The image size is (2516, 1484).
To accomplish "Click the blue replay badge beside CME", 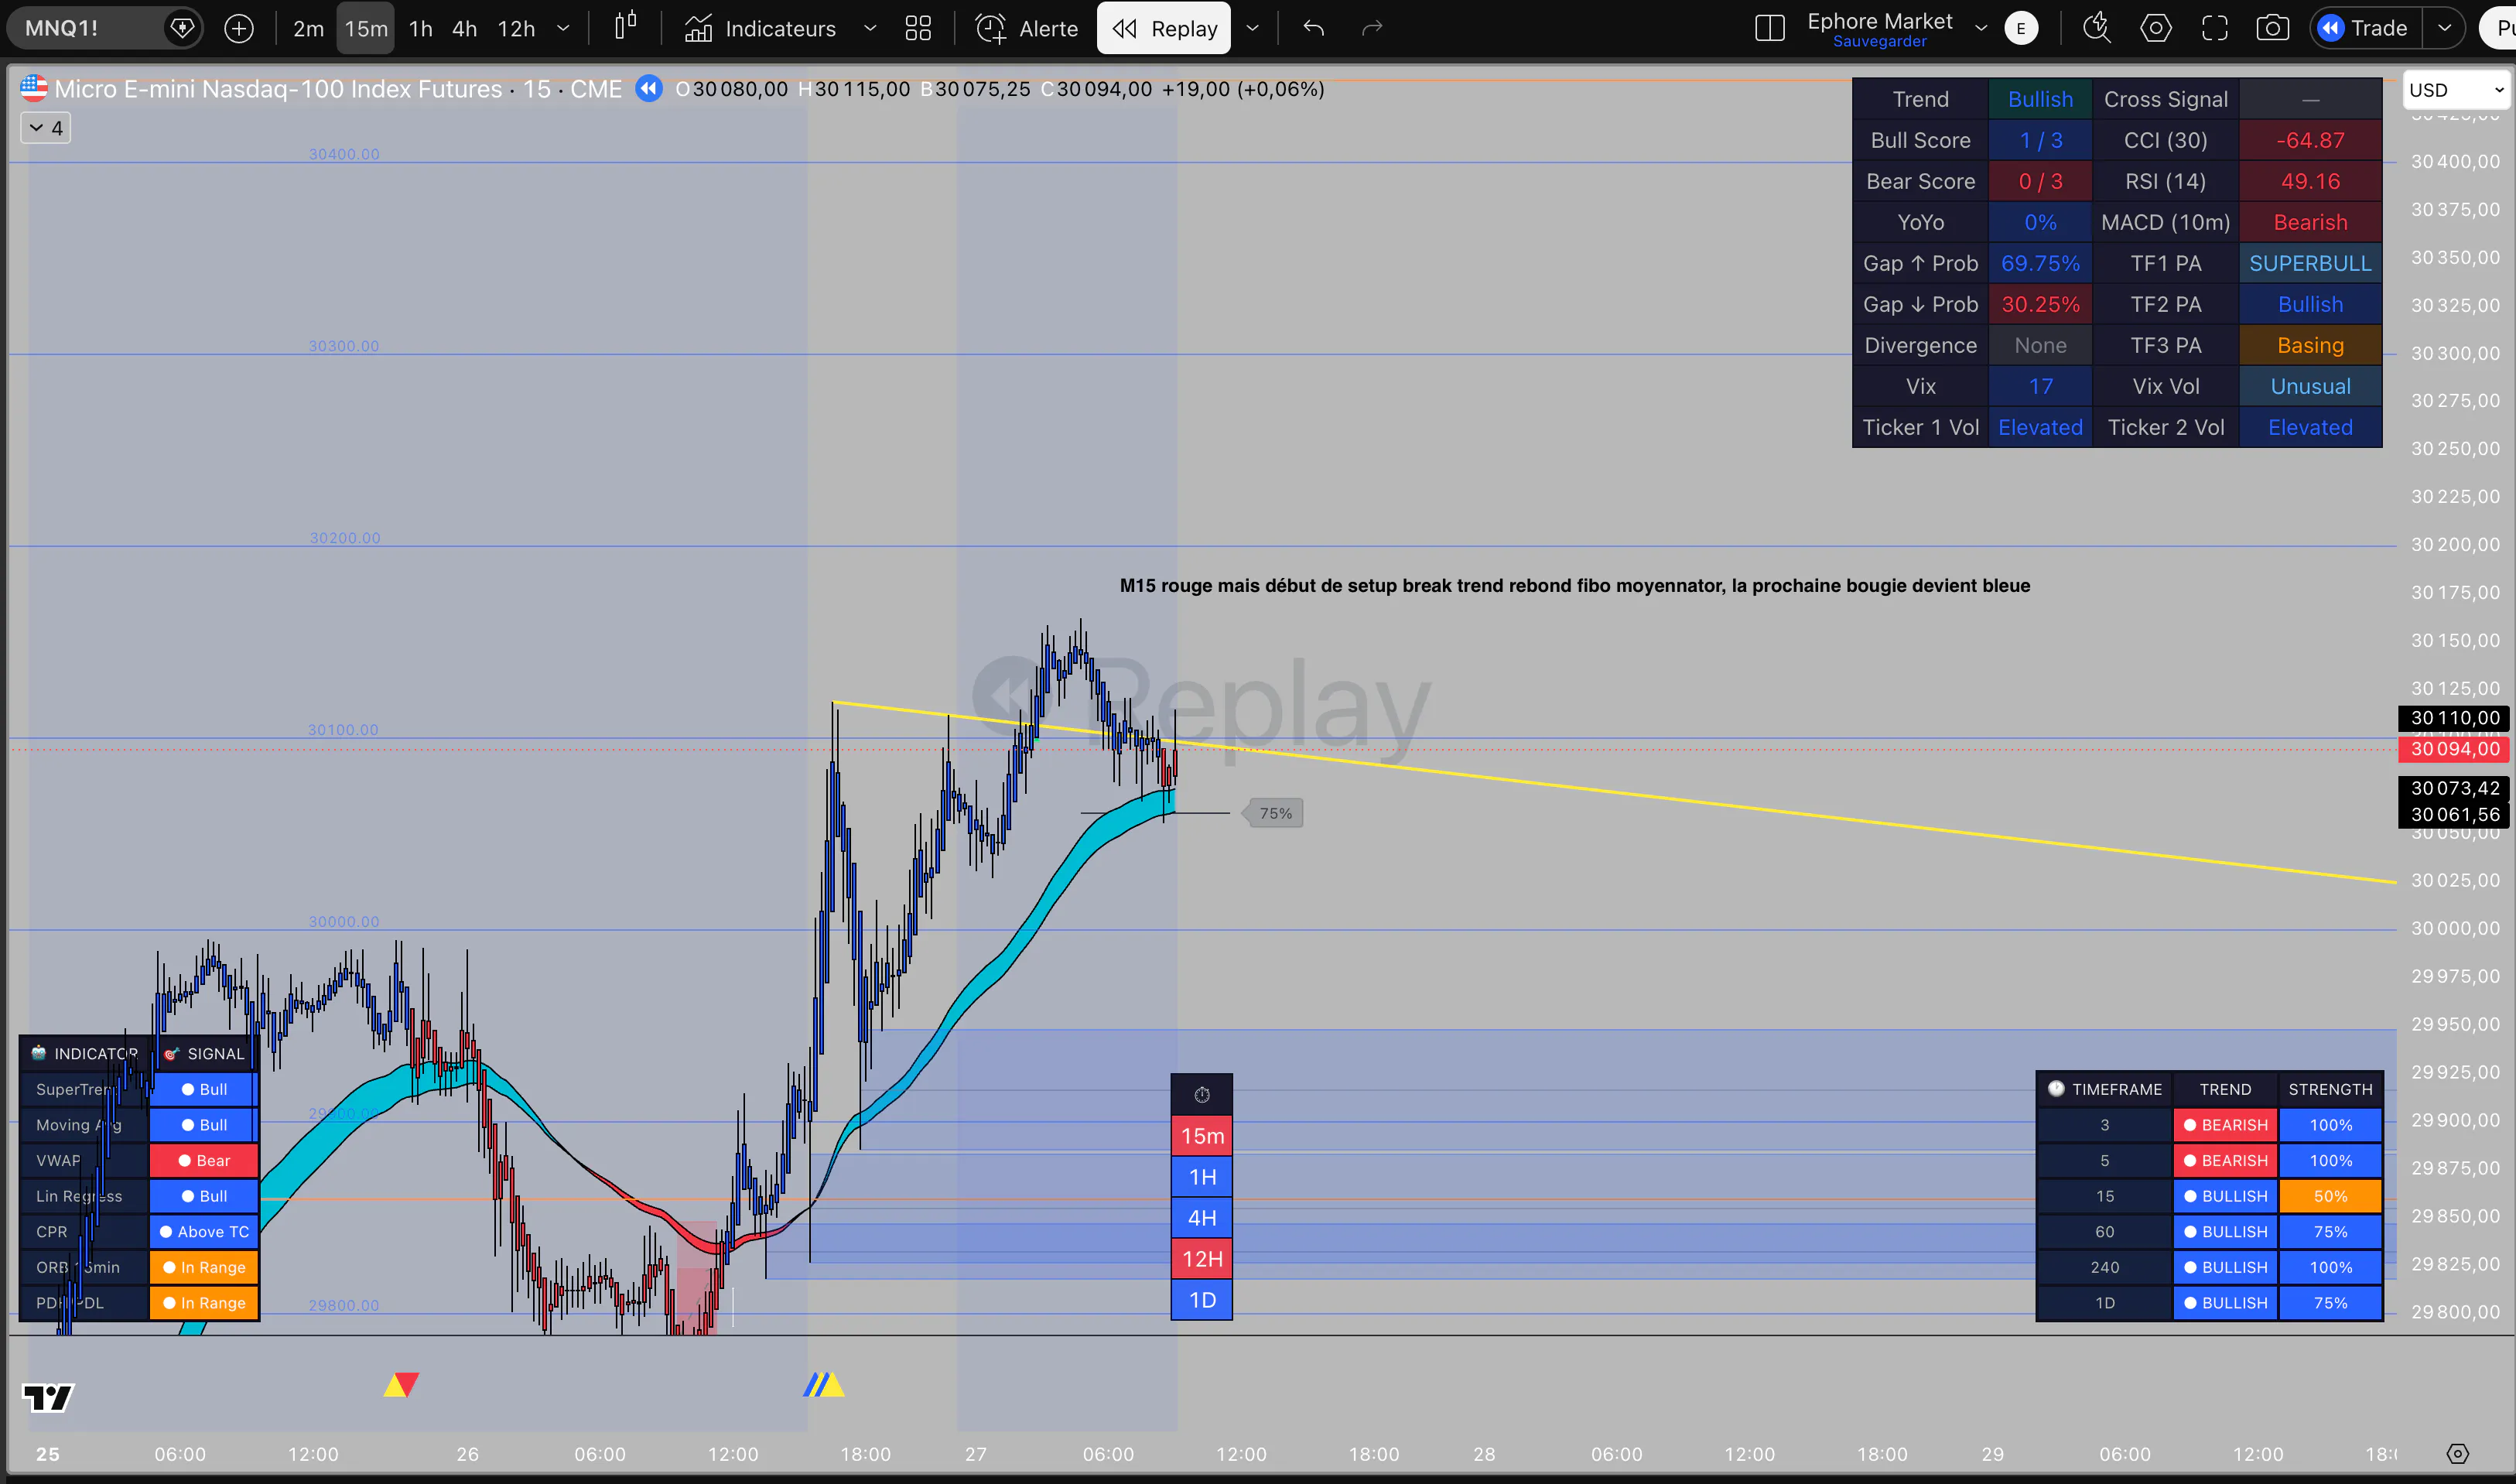I will click(649, 89).
